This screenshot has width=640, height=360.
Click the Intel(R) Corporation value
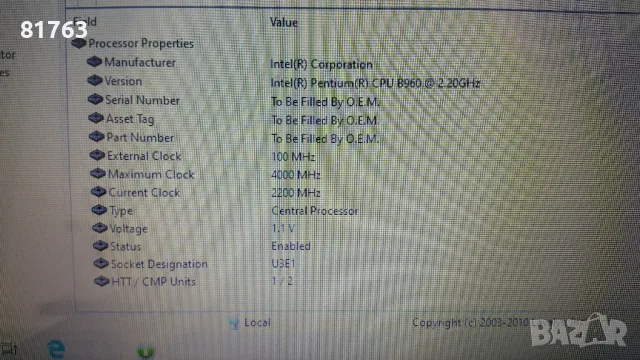click(321, 64)
